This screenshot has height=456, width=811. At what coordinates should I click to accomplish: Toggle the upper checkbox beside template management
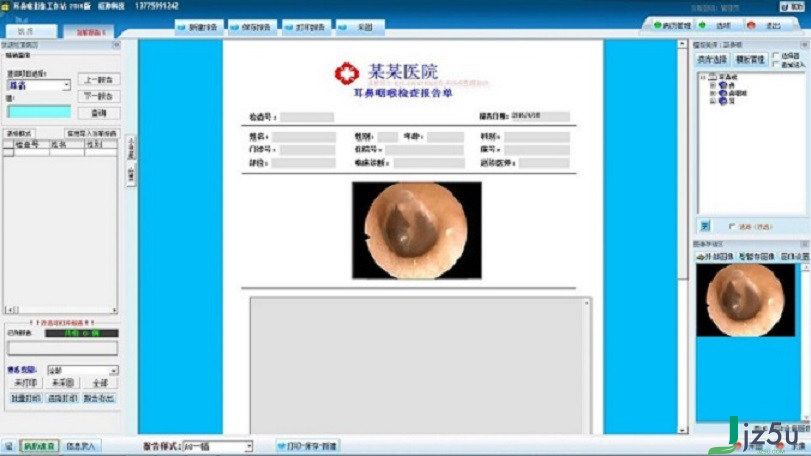(775, 56)
